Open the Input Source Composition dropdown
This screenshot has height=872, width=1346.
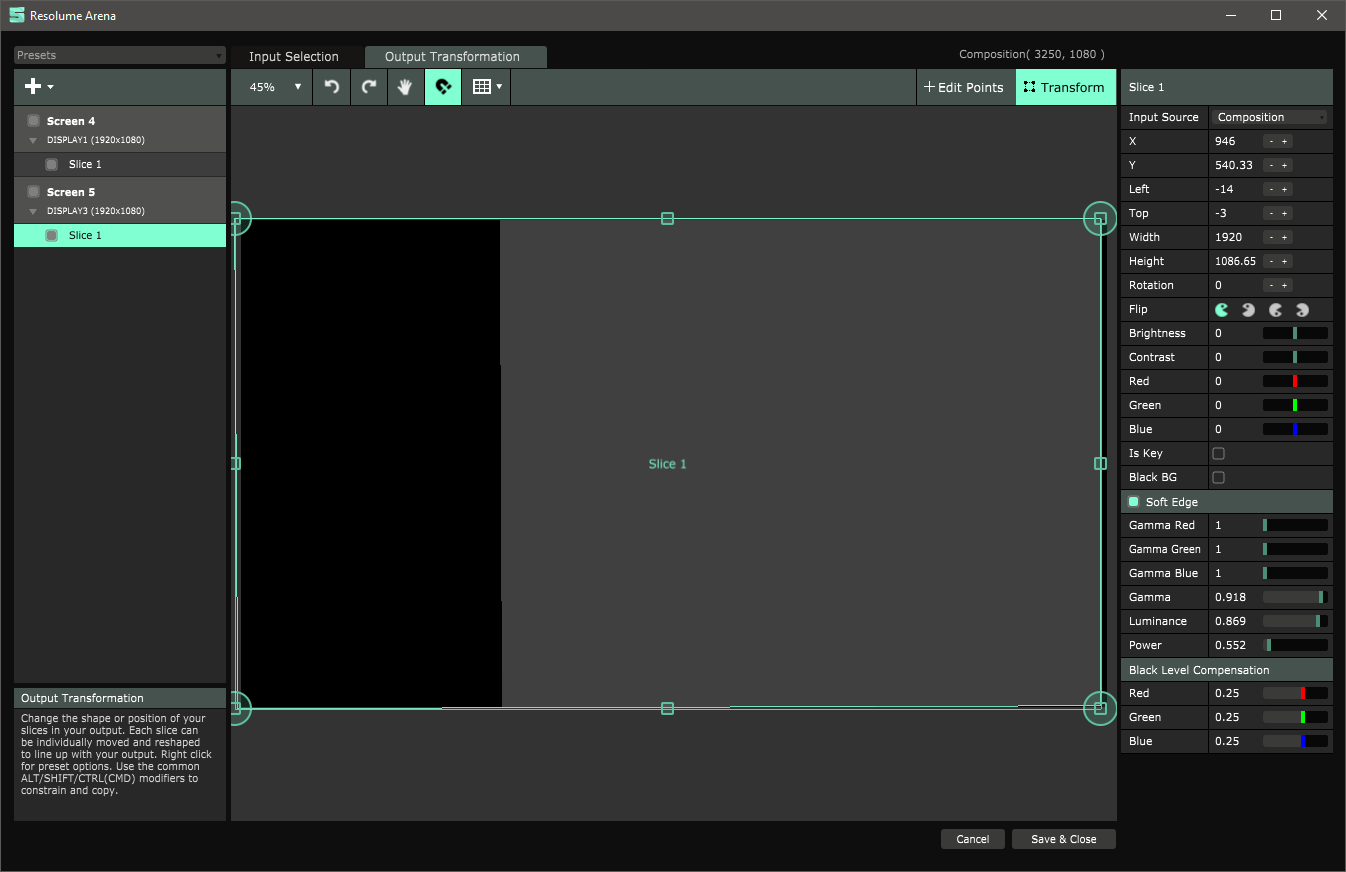pos(1270,118)
